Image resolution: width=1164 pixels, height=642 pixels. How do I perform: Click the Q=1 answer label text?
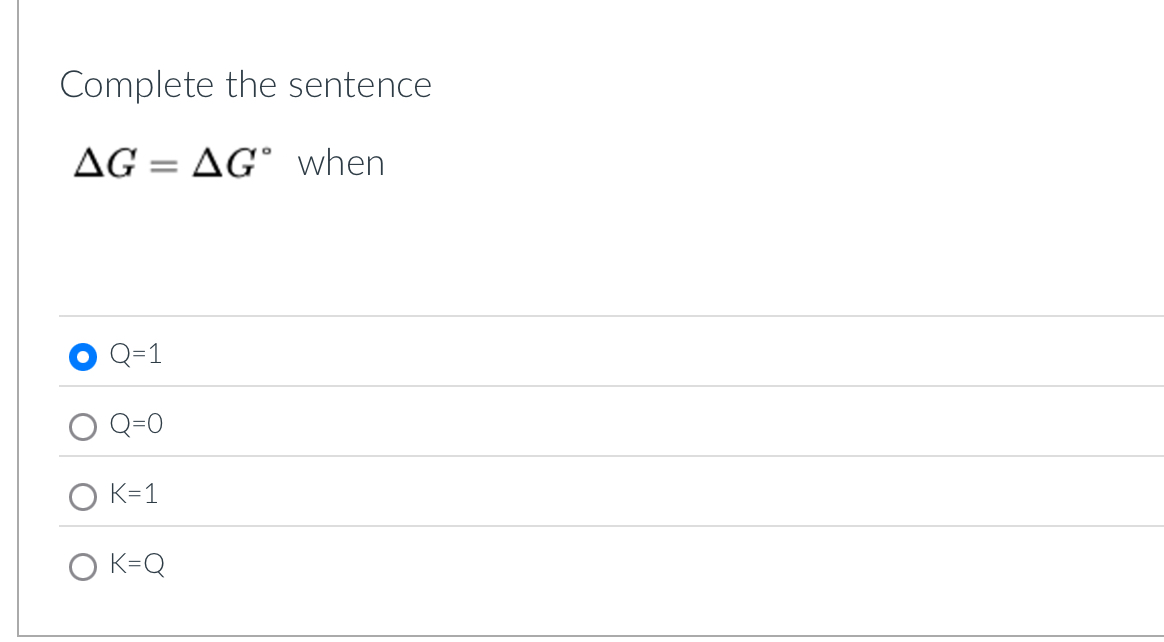(135, 353)
